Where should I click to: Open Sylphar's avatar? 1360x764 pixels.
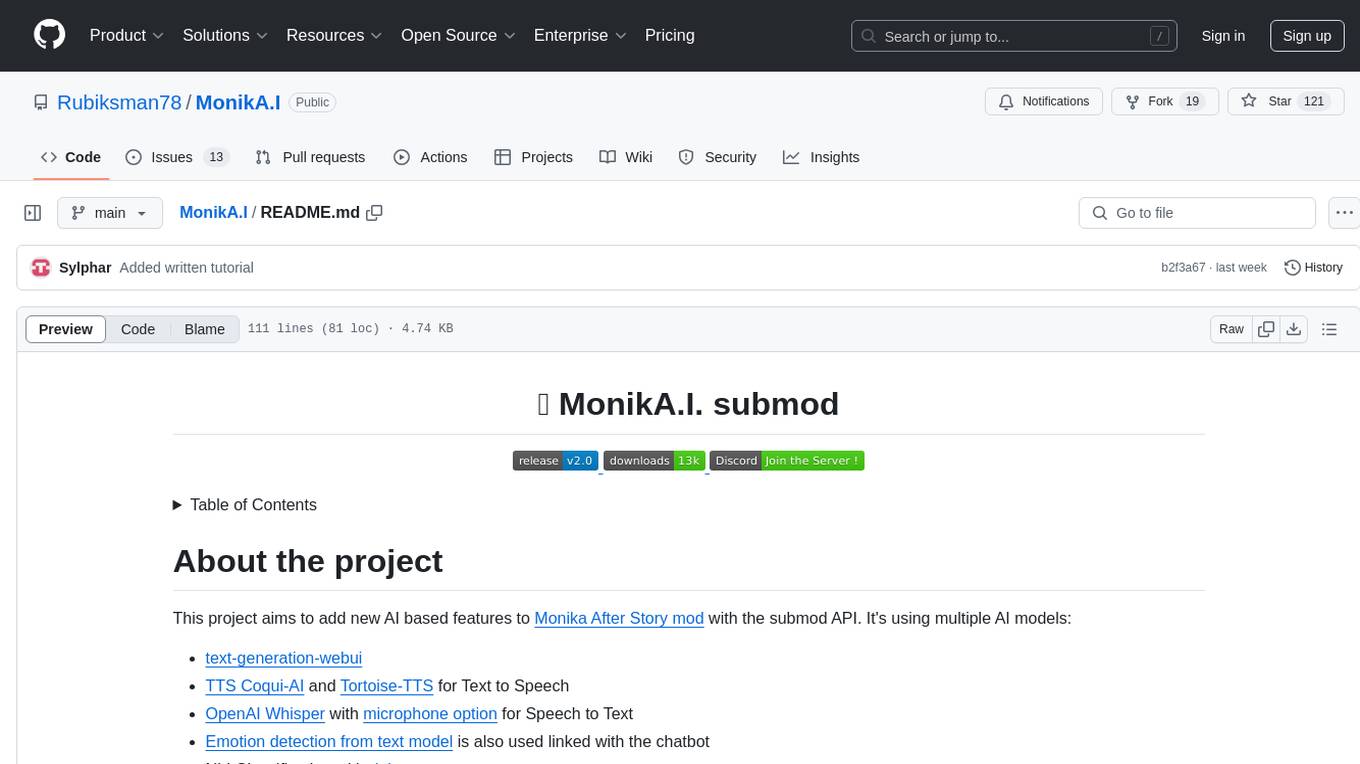point(41,267)
